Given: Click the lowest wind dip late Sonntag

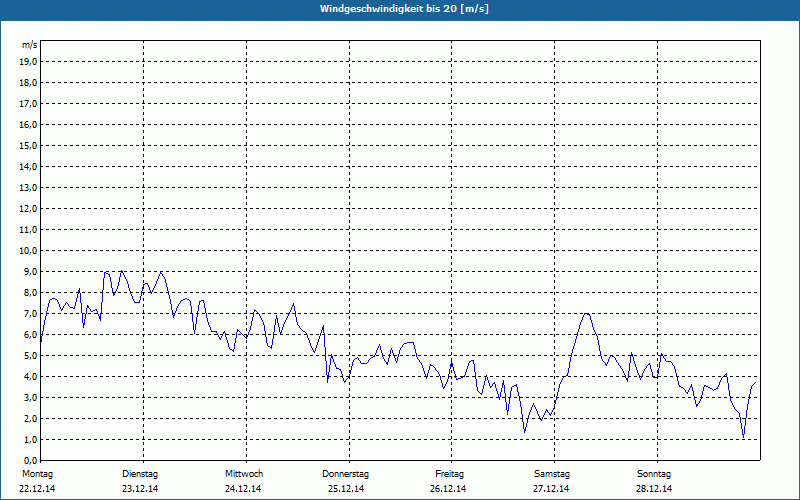Looking at the screenshot, I should coord(744,437).
